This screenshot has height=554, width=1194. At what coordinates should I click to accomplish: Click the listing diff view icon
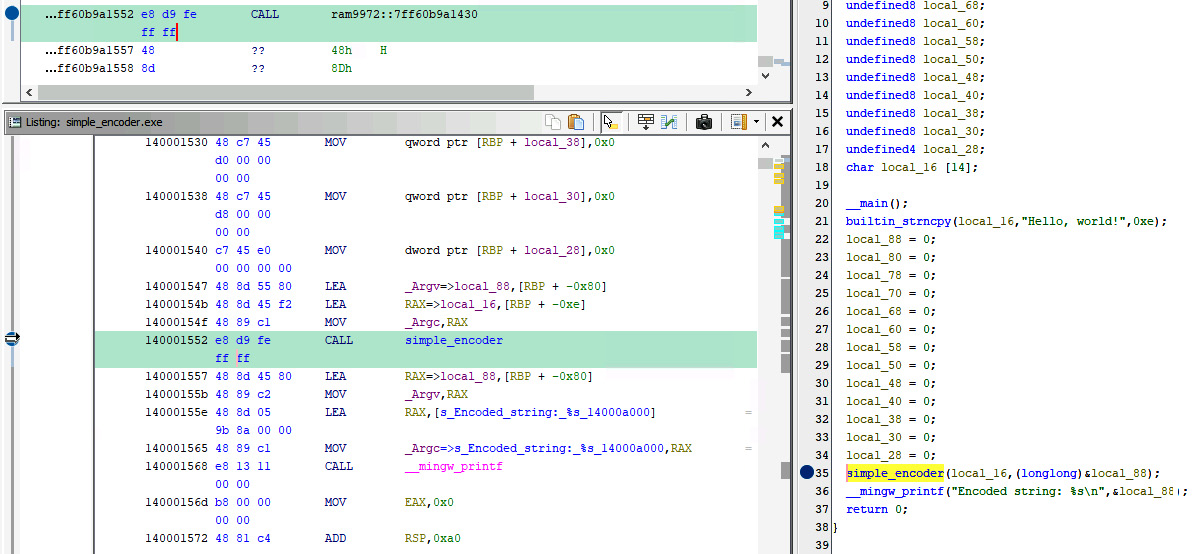point(669,122)
